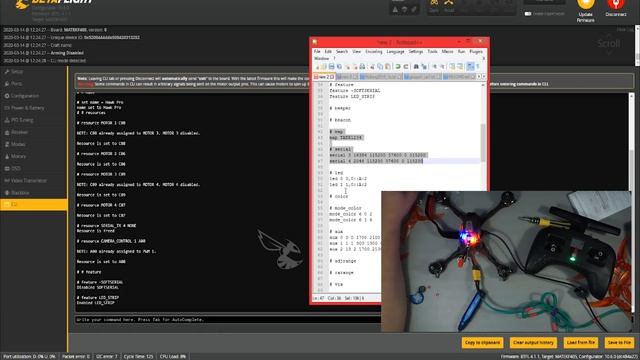Click the Print icon in Notepad++ toolbar
This screenshot has height=360, width=640.
point(362,67)
